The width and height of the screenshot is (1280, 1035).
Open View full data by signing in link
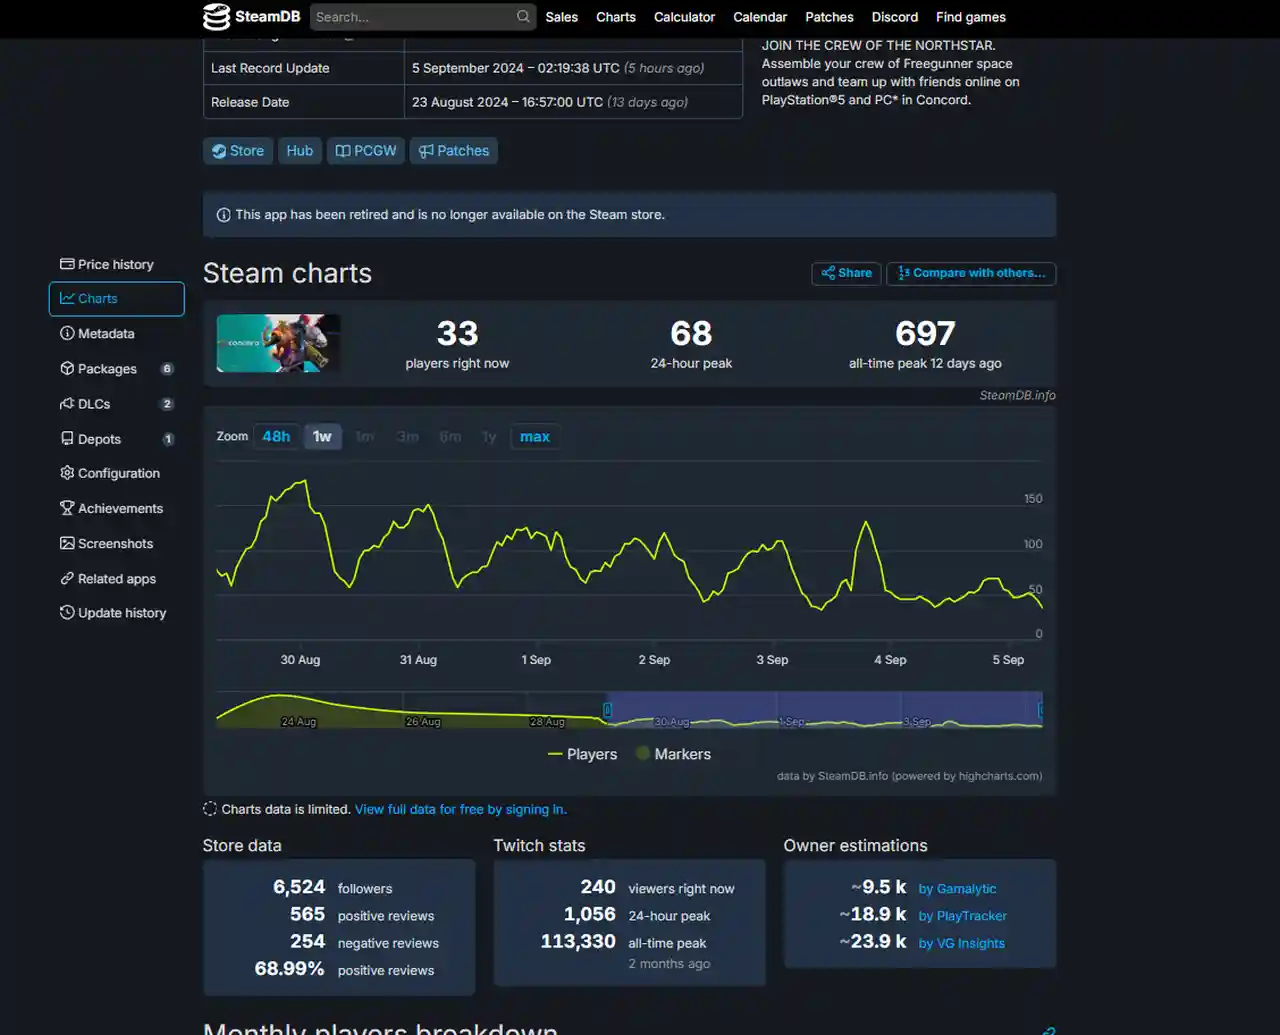click(461, 809)
